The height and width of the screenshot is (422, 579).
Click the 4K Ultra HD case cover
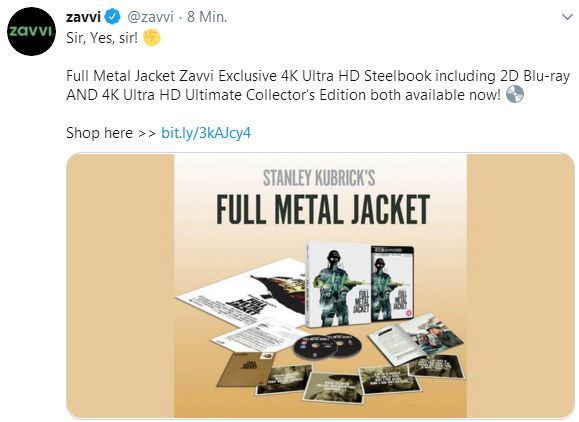point(392,283)
